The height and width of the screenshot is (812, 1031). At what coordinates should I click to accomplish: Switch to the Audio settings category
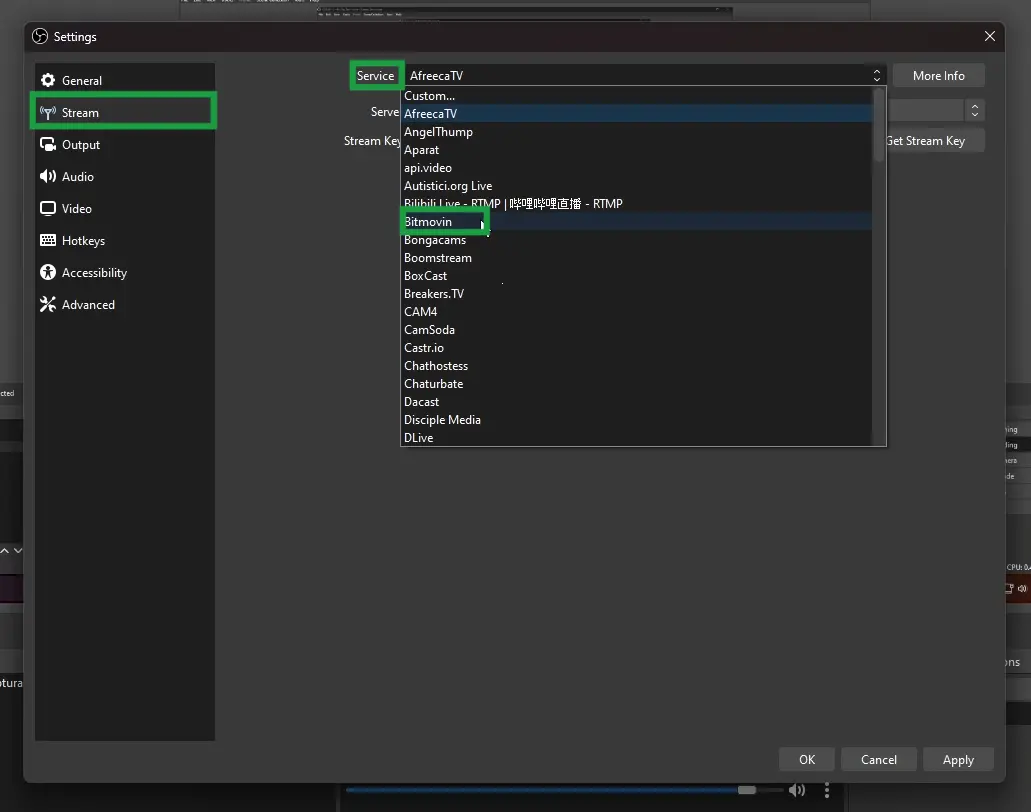coord(124,176)
